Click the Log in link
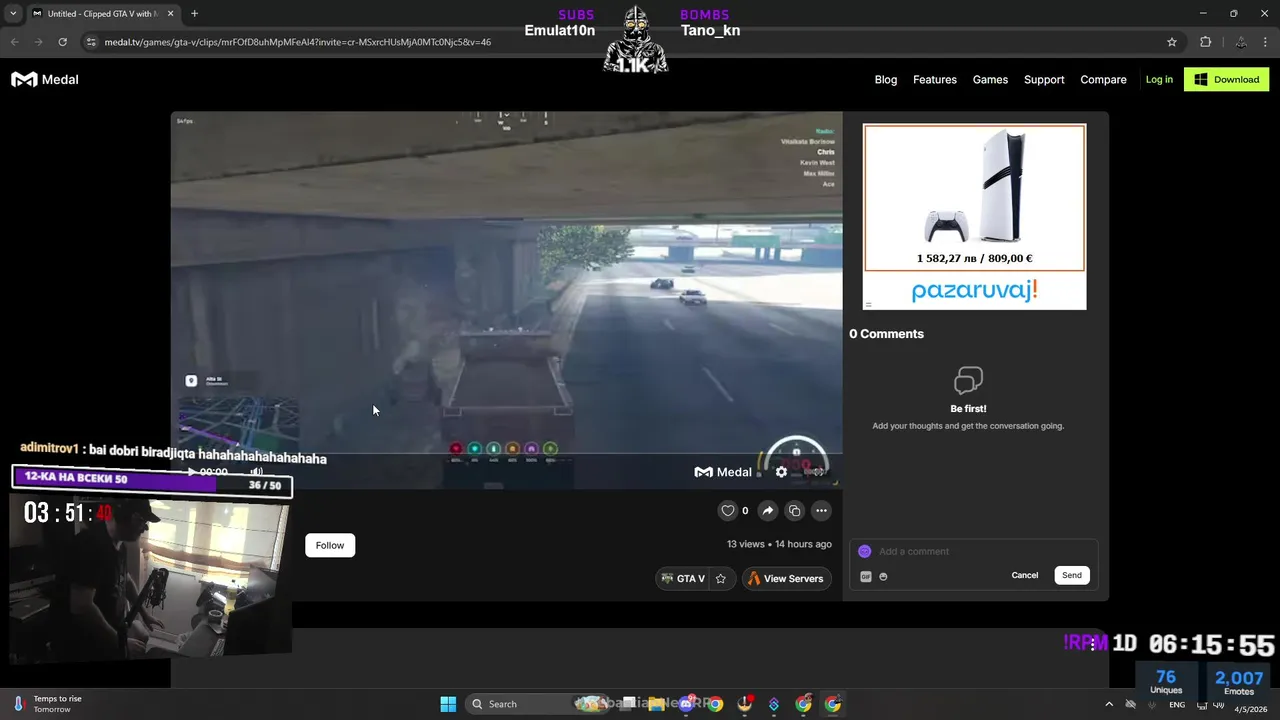The height and width of the screenshot is (720, 1280). [x=1159, y=80]
